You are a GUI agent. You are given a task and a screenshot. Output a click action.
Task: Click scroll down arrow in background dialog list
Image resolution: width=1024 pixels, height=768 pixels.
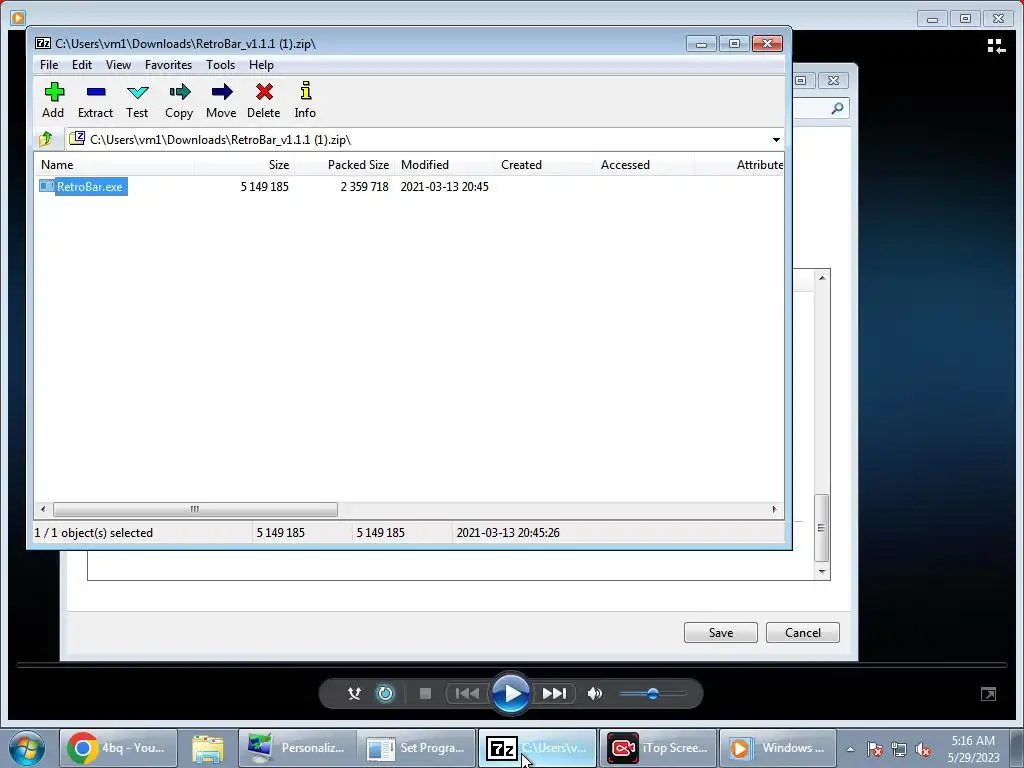tap(822, 571)
